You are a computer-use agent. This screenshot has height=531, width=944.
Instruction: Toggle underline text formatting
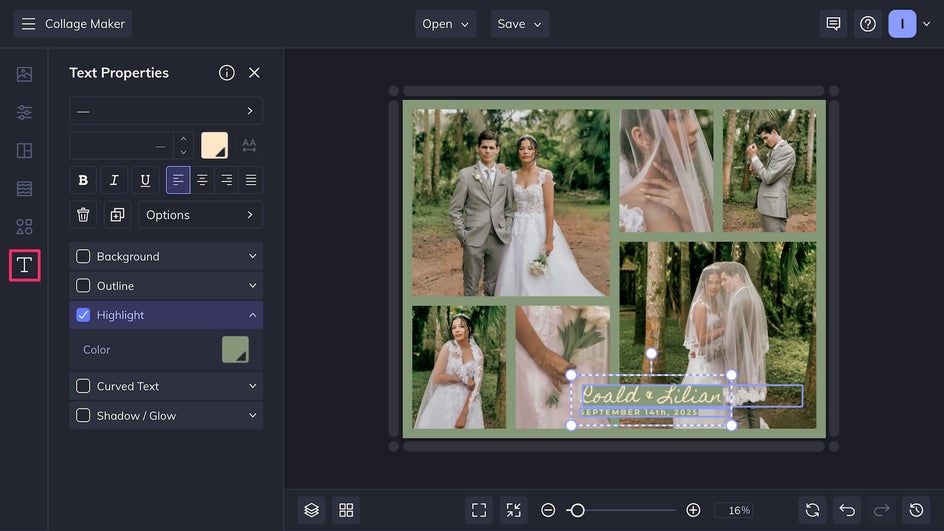coord(145,180)
